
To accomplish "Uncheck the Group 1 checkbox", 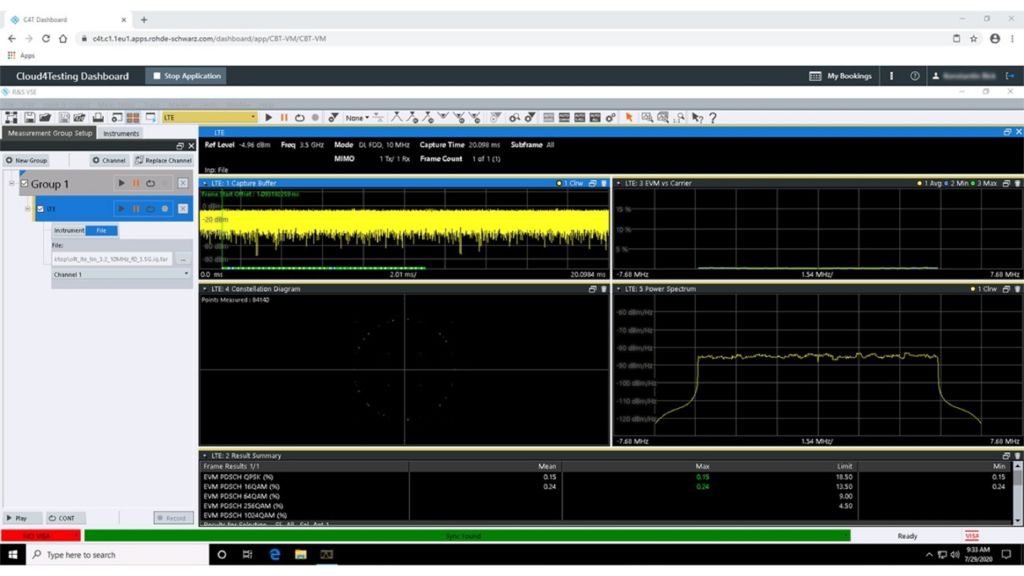I will (x=25, y=184).
